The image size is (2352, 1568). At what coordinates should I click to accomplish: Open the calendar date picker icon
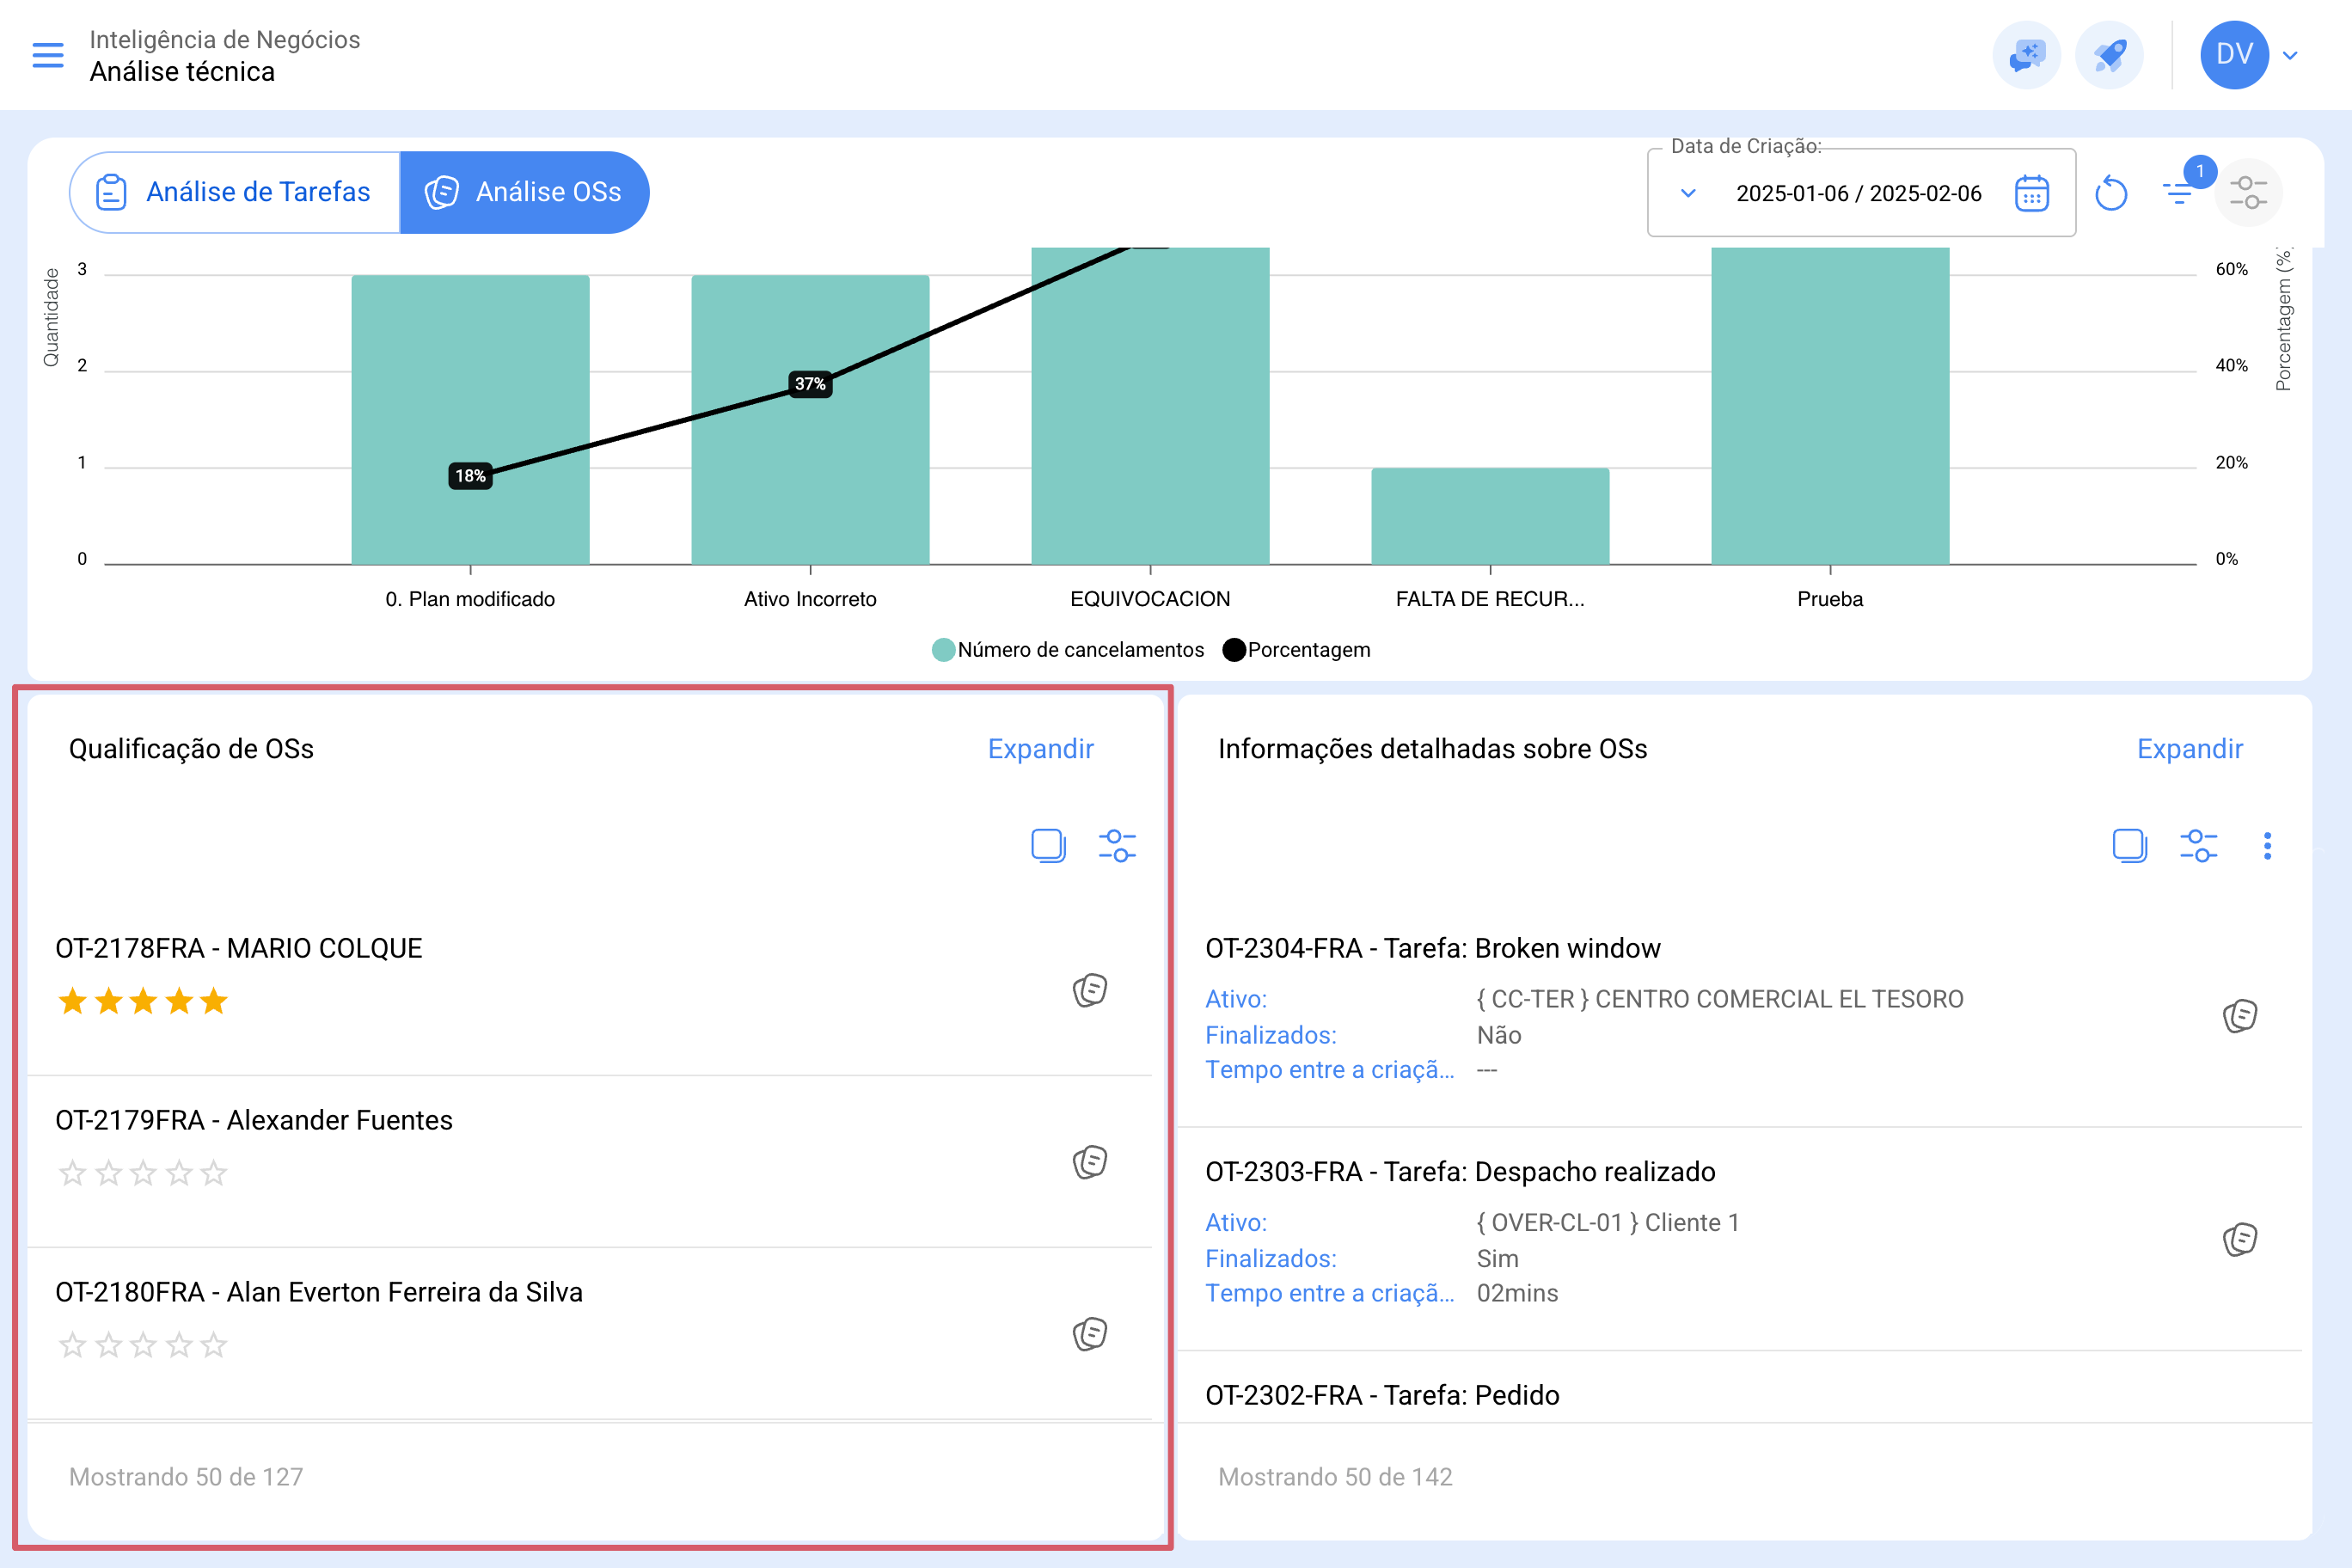pos(2032,193)
